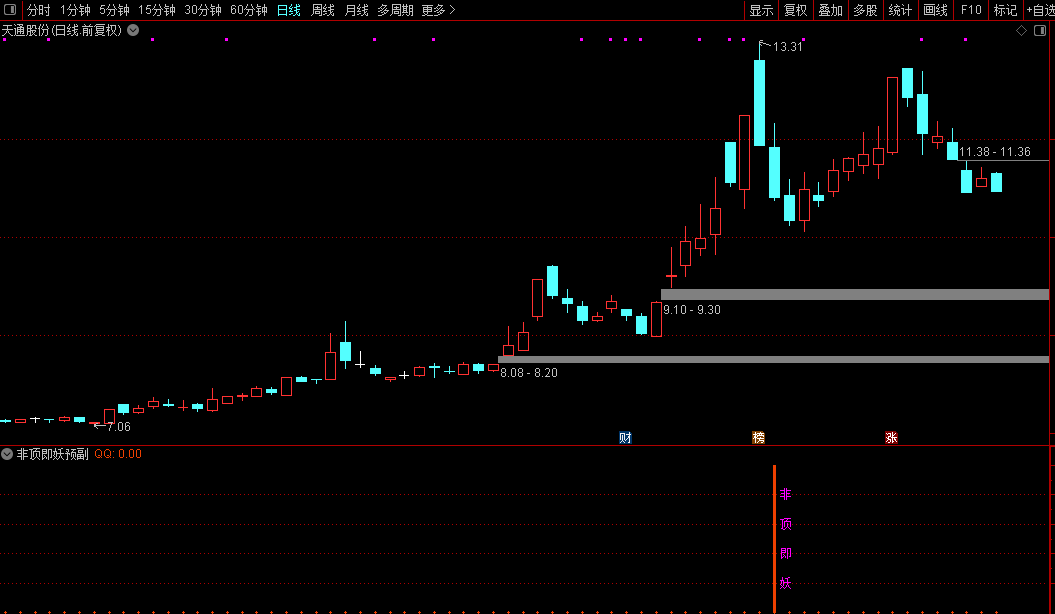Screen dimensions: 1055x614
Task: Click the panel layout icon at chart top-right
Action: point(1040,30)
